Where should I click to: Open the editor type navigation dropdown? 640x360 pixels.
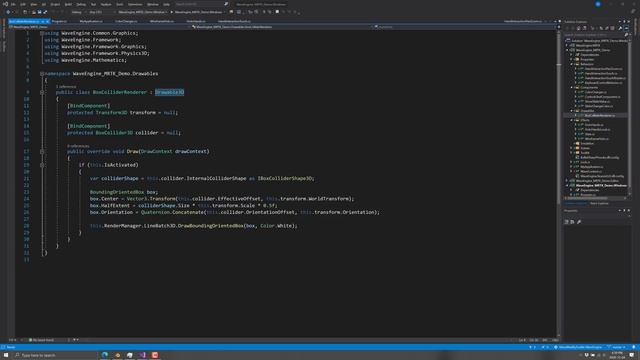(282, 27)
